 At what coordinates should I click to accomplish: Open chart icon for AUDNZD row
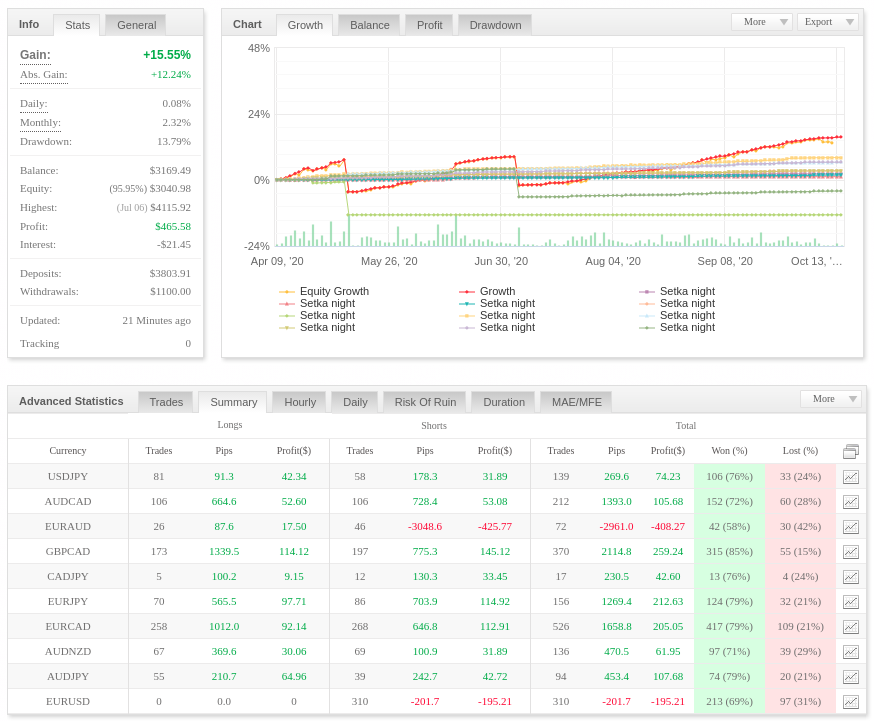coord(851,652)
